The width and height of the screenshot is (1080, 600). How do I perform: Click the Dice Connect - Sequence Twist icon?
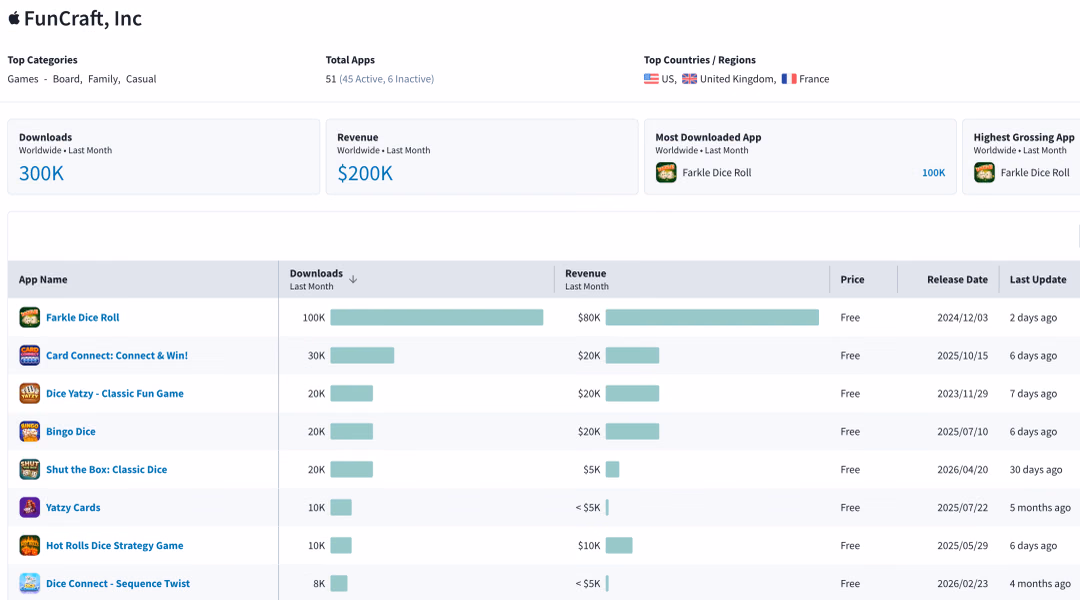(30, 583)
